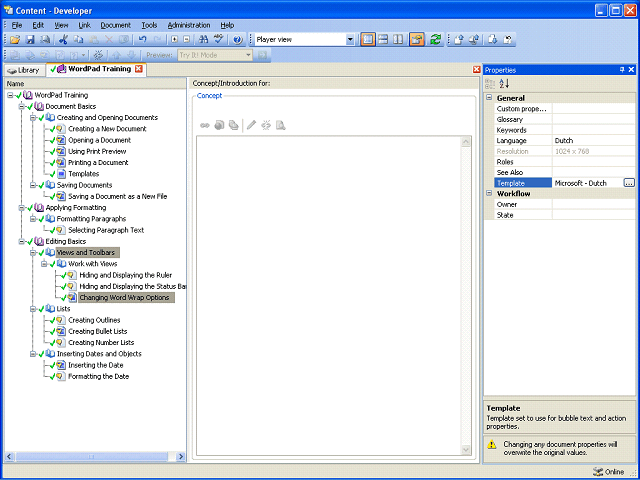
Task: Select the State workflow property
Action: pos(564,215)
